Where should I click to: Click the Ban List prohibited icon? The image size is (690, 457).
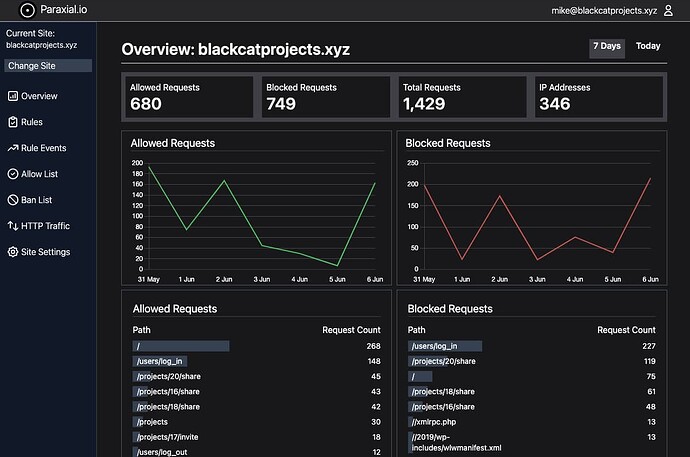coord(13,200)
